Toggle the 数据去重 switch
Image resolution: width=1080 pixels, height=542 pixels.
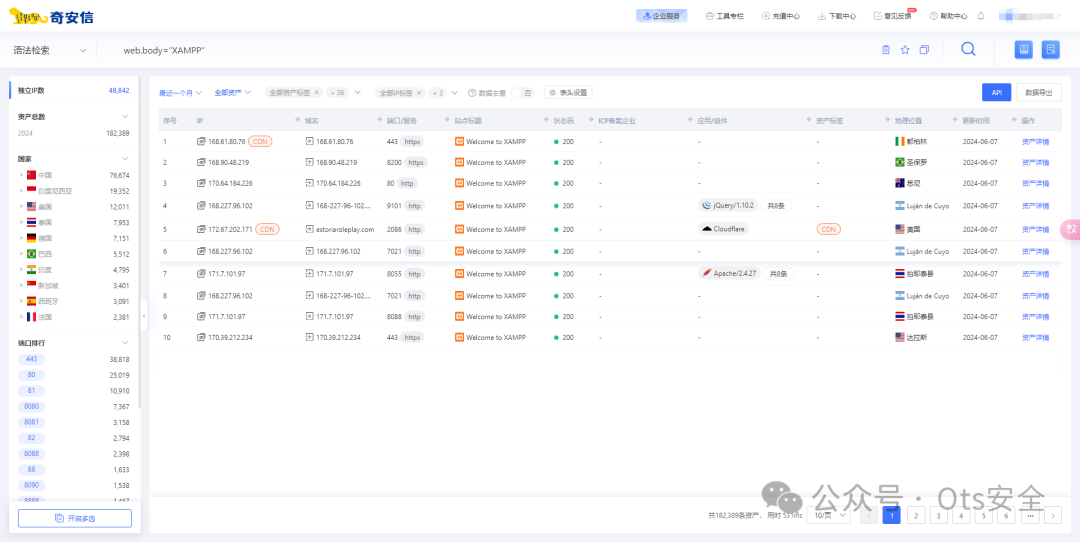coord(521,93)
